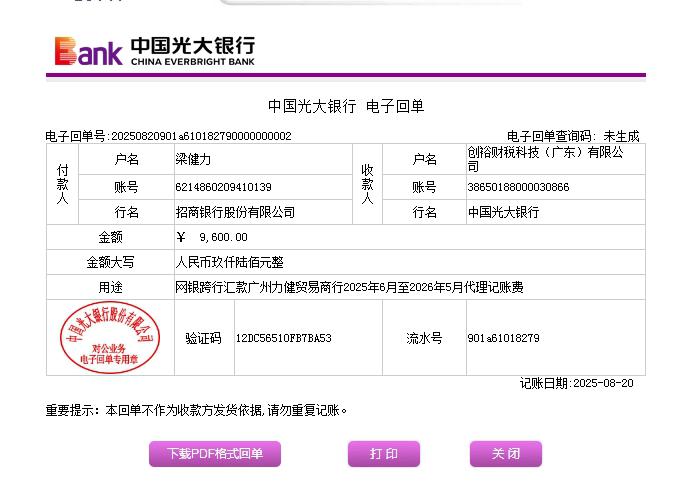The image size is (690, 487).
Task: Select verification code 12DC56510FB7BA53
Action: click(x=283, y=338)
